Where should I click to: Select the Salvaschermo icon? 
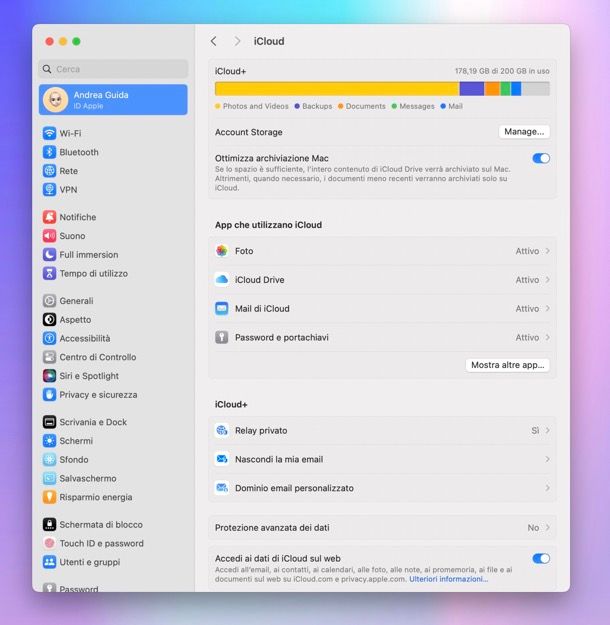[x=49, y=478]
